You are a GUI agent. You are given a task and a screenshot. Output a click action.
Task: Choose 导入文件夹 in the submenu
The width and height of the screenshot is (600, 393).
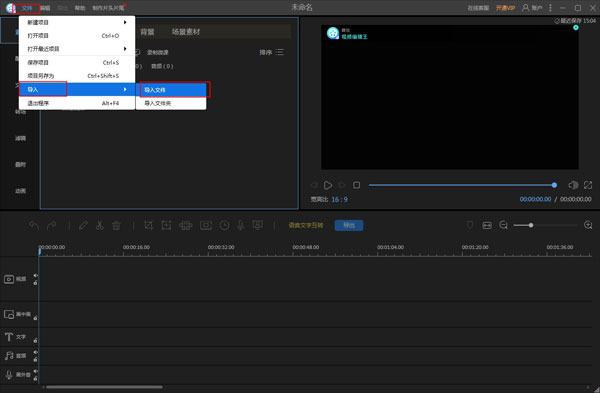(x=171, y=103)
